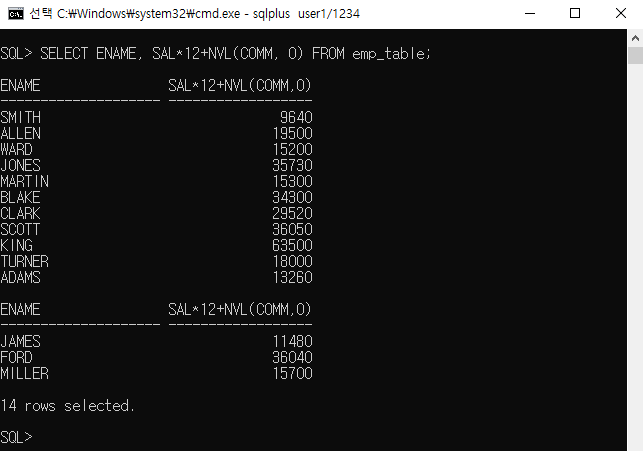Screen dimensions: 643x451
Task: Click the name KING
Action: 16,246
